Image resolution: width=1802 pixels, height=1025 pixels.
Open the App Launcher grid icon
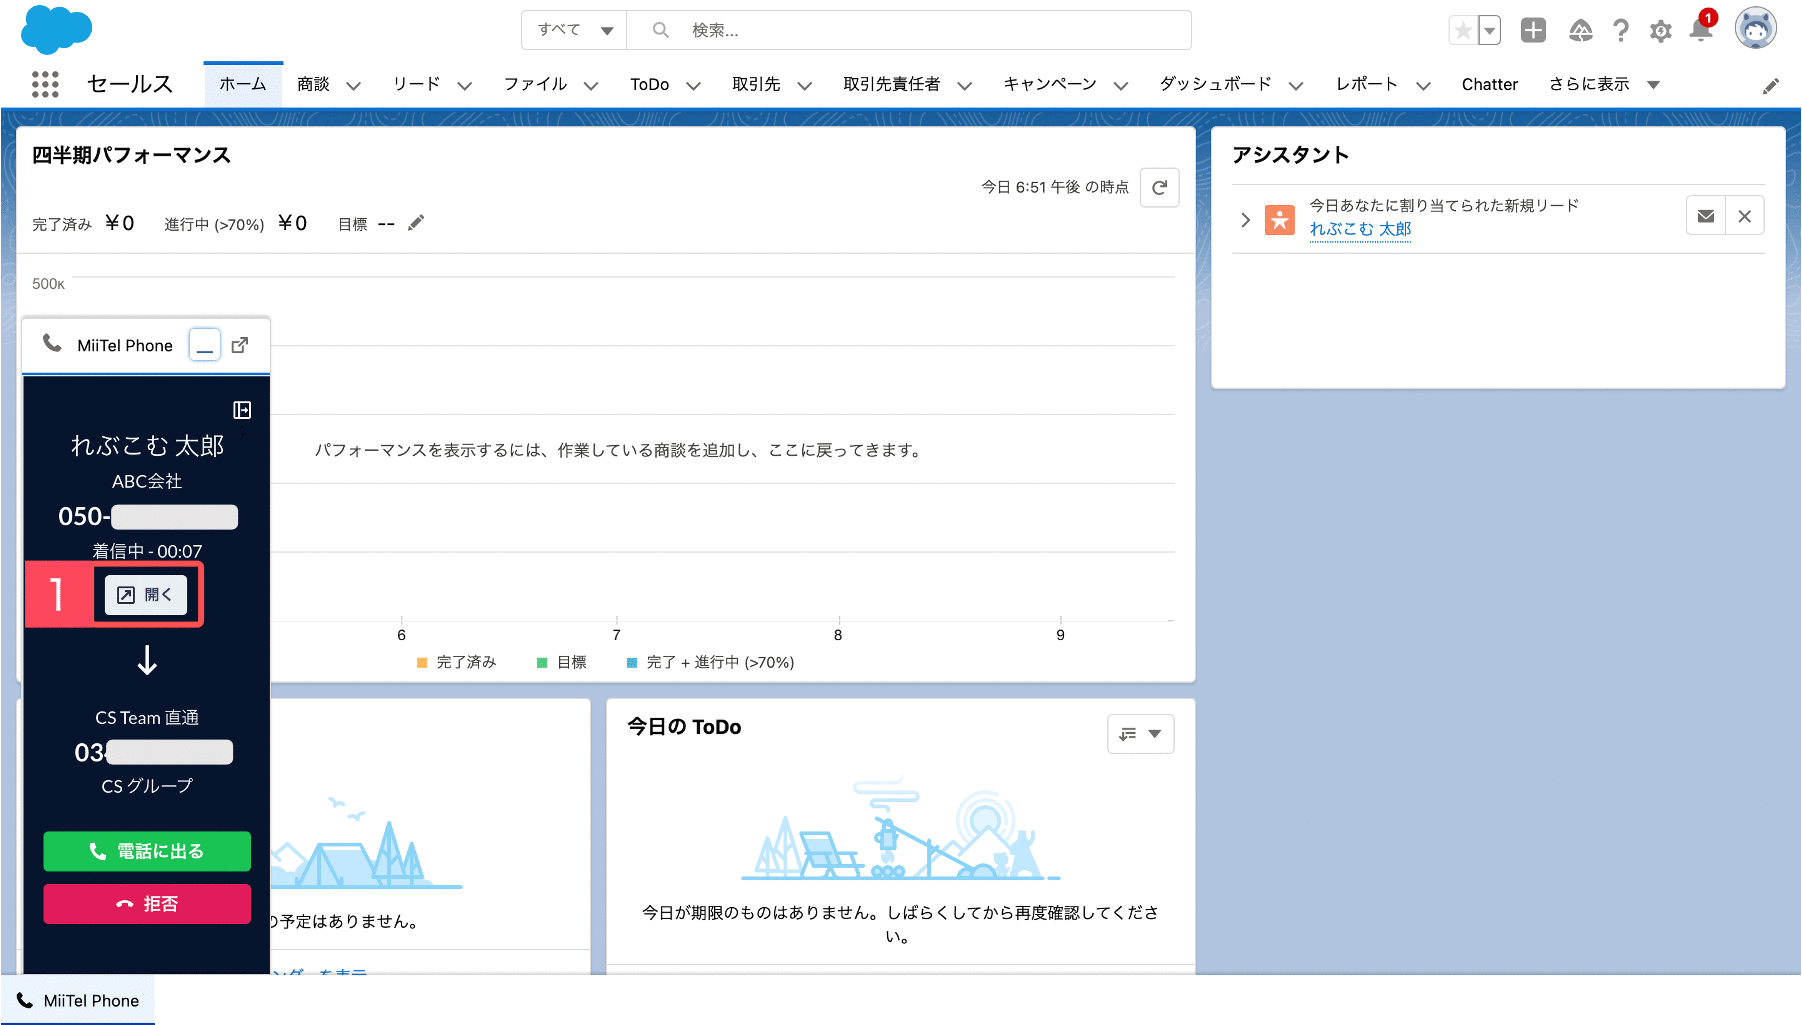(45, 84)
